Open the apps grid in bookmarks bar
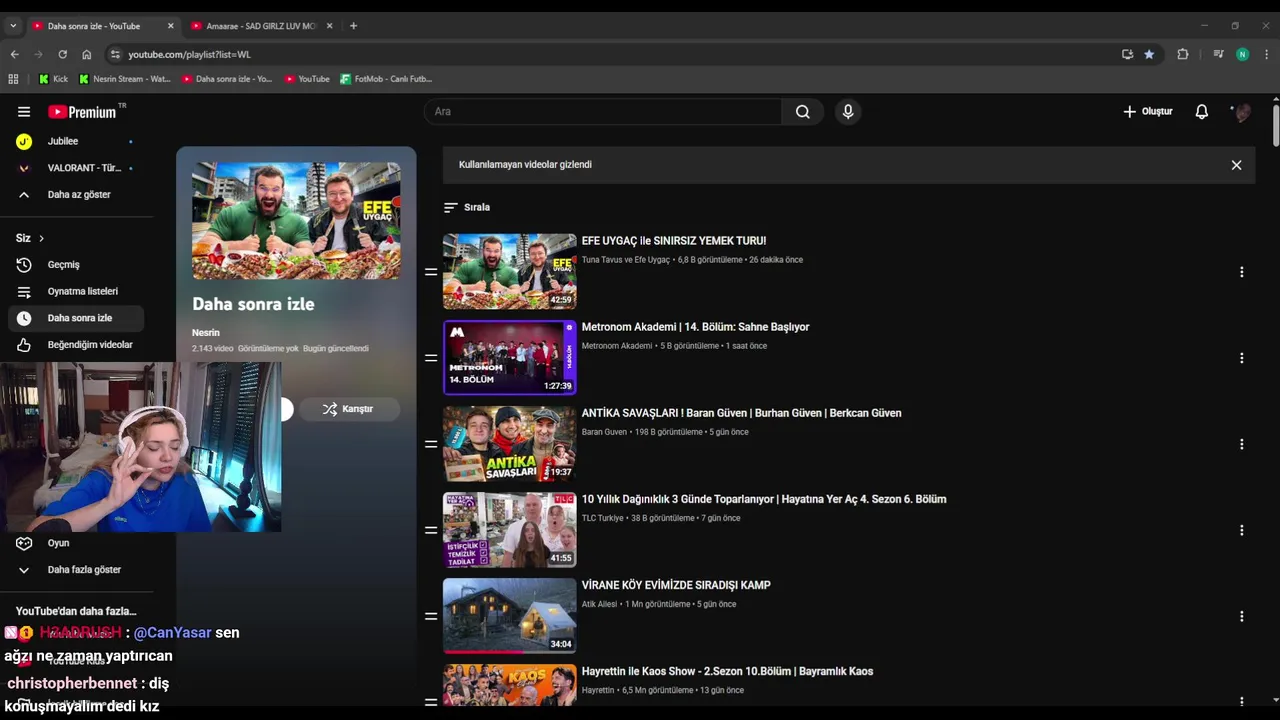1280x720 pixels. coord(13,79)
